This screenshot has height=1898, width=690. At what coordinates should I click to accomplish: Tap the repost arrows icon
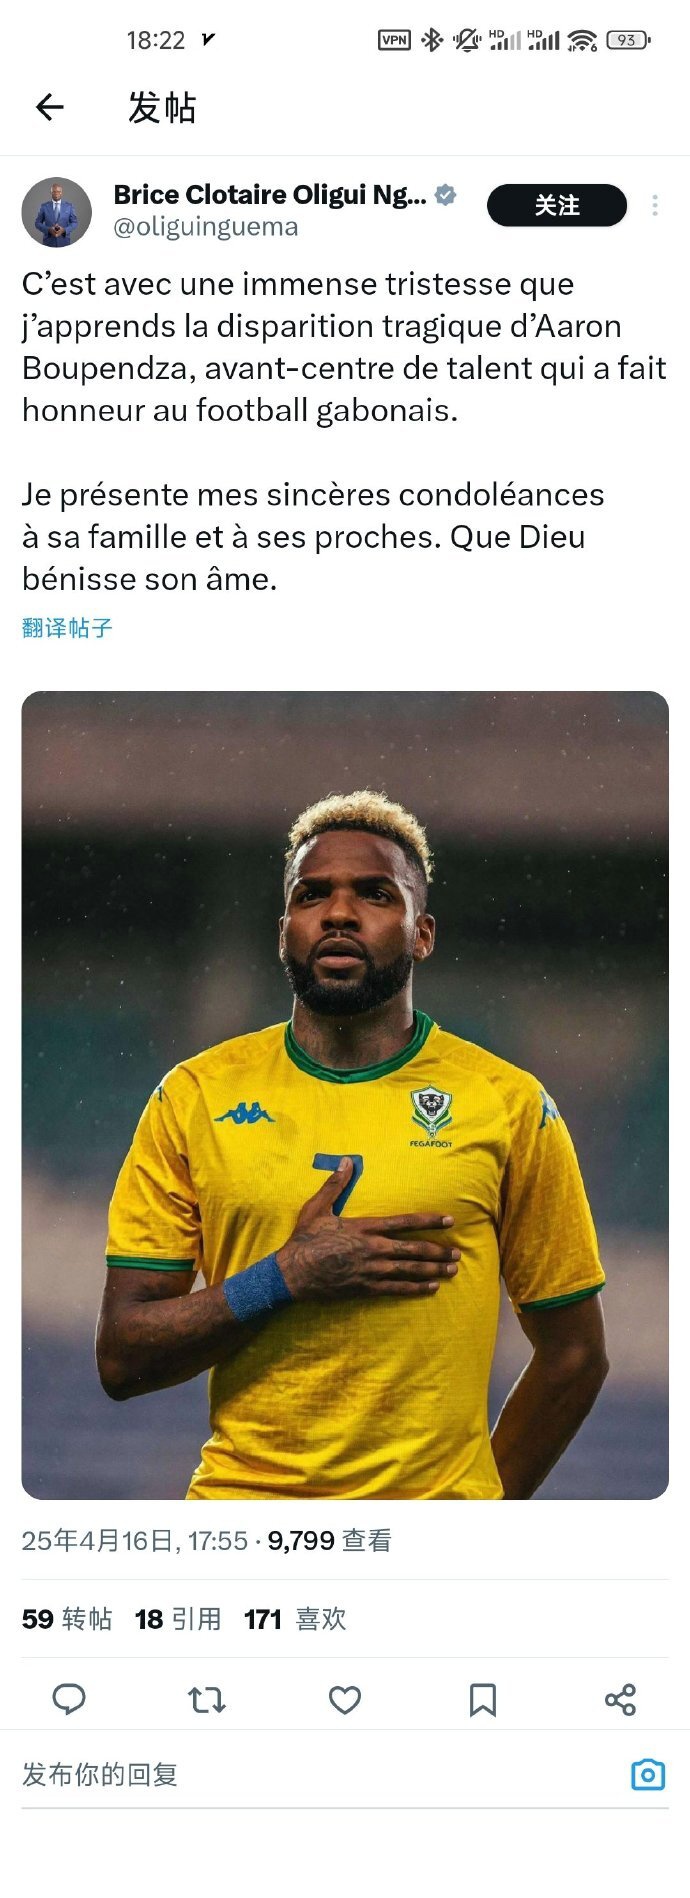[x=207, y=1699]
